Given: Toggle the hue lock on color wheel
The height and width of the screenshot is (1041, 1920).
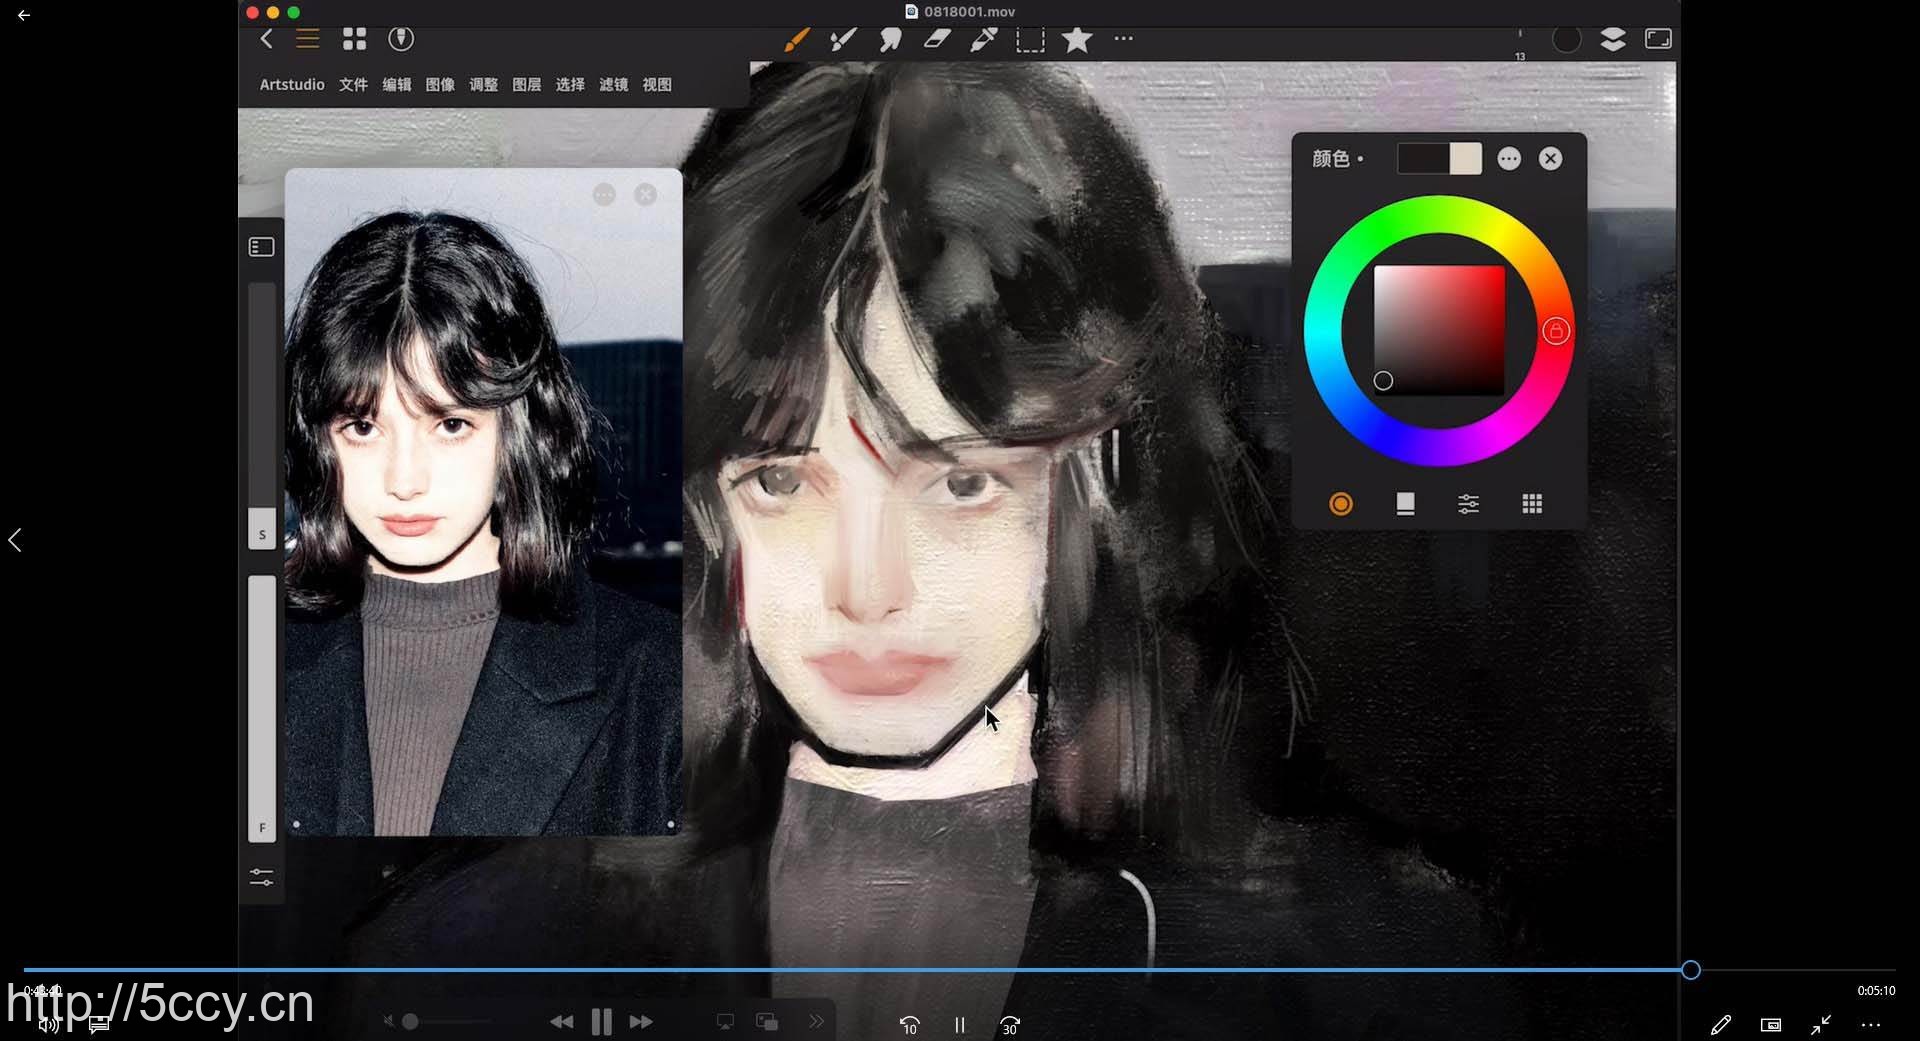Looking at the screenshot, I should click(1555, 331).
